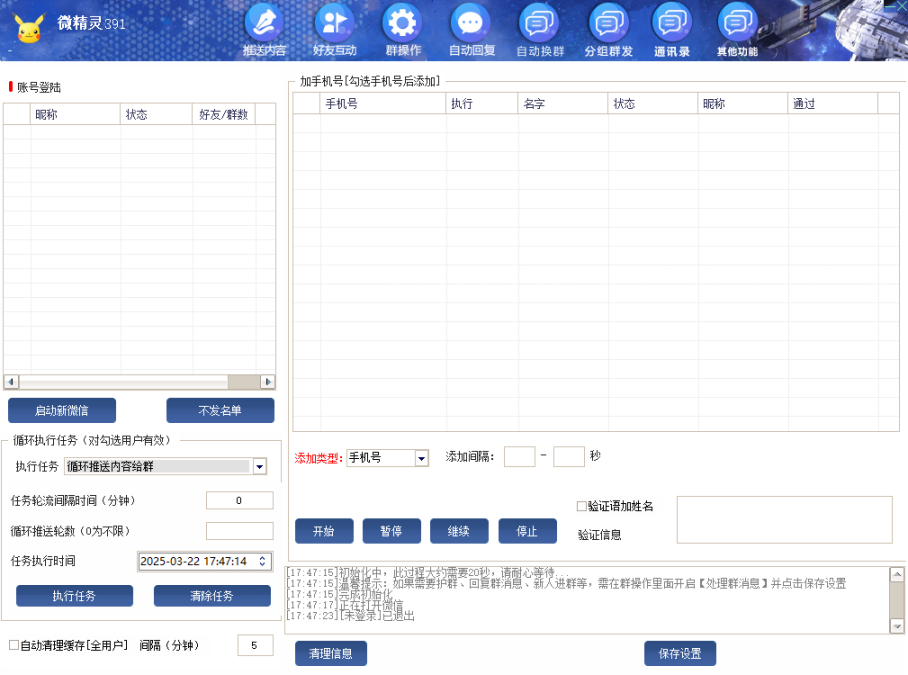Open the 好友互动 toolbar icon
Screen dimensions: 908x675
pos(334,24)
